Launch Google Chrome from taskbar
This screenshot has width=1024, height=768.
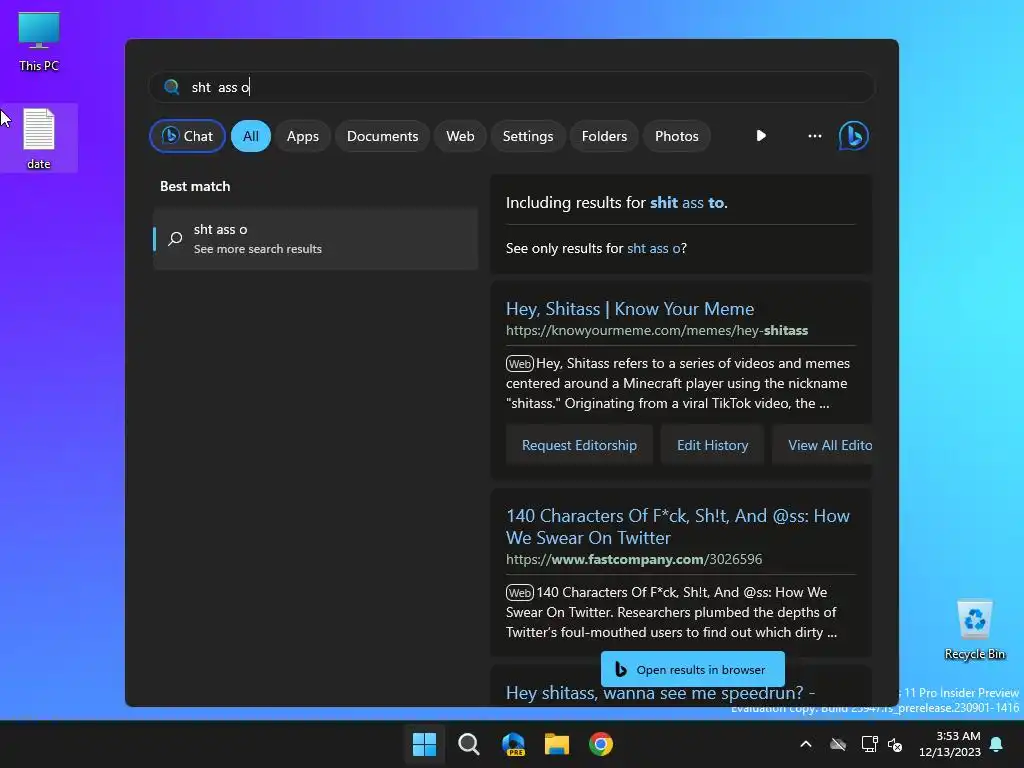click(x=601, y=744)
